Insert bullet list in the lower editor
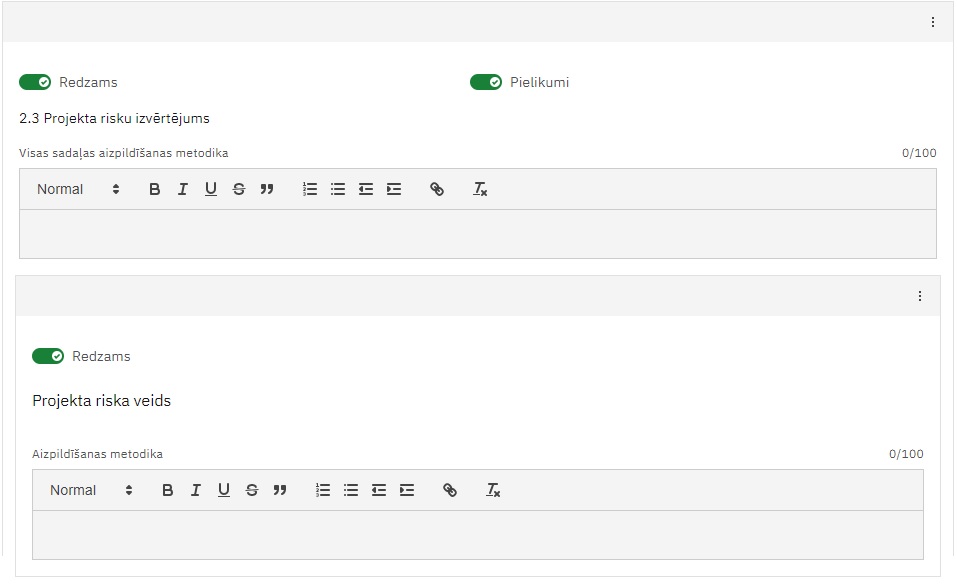 [x=351, y=490]
